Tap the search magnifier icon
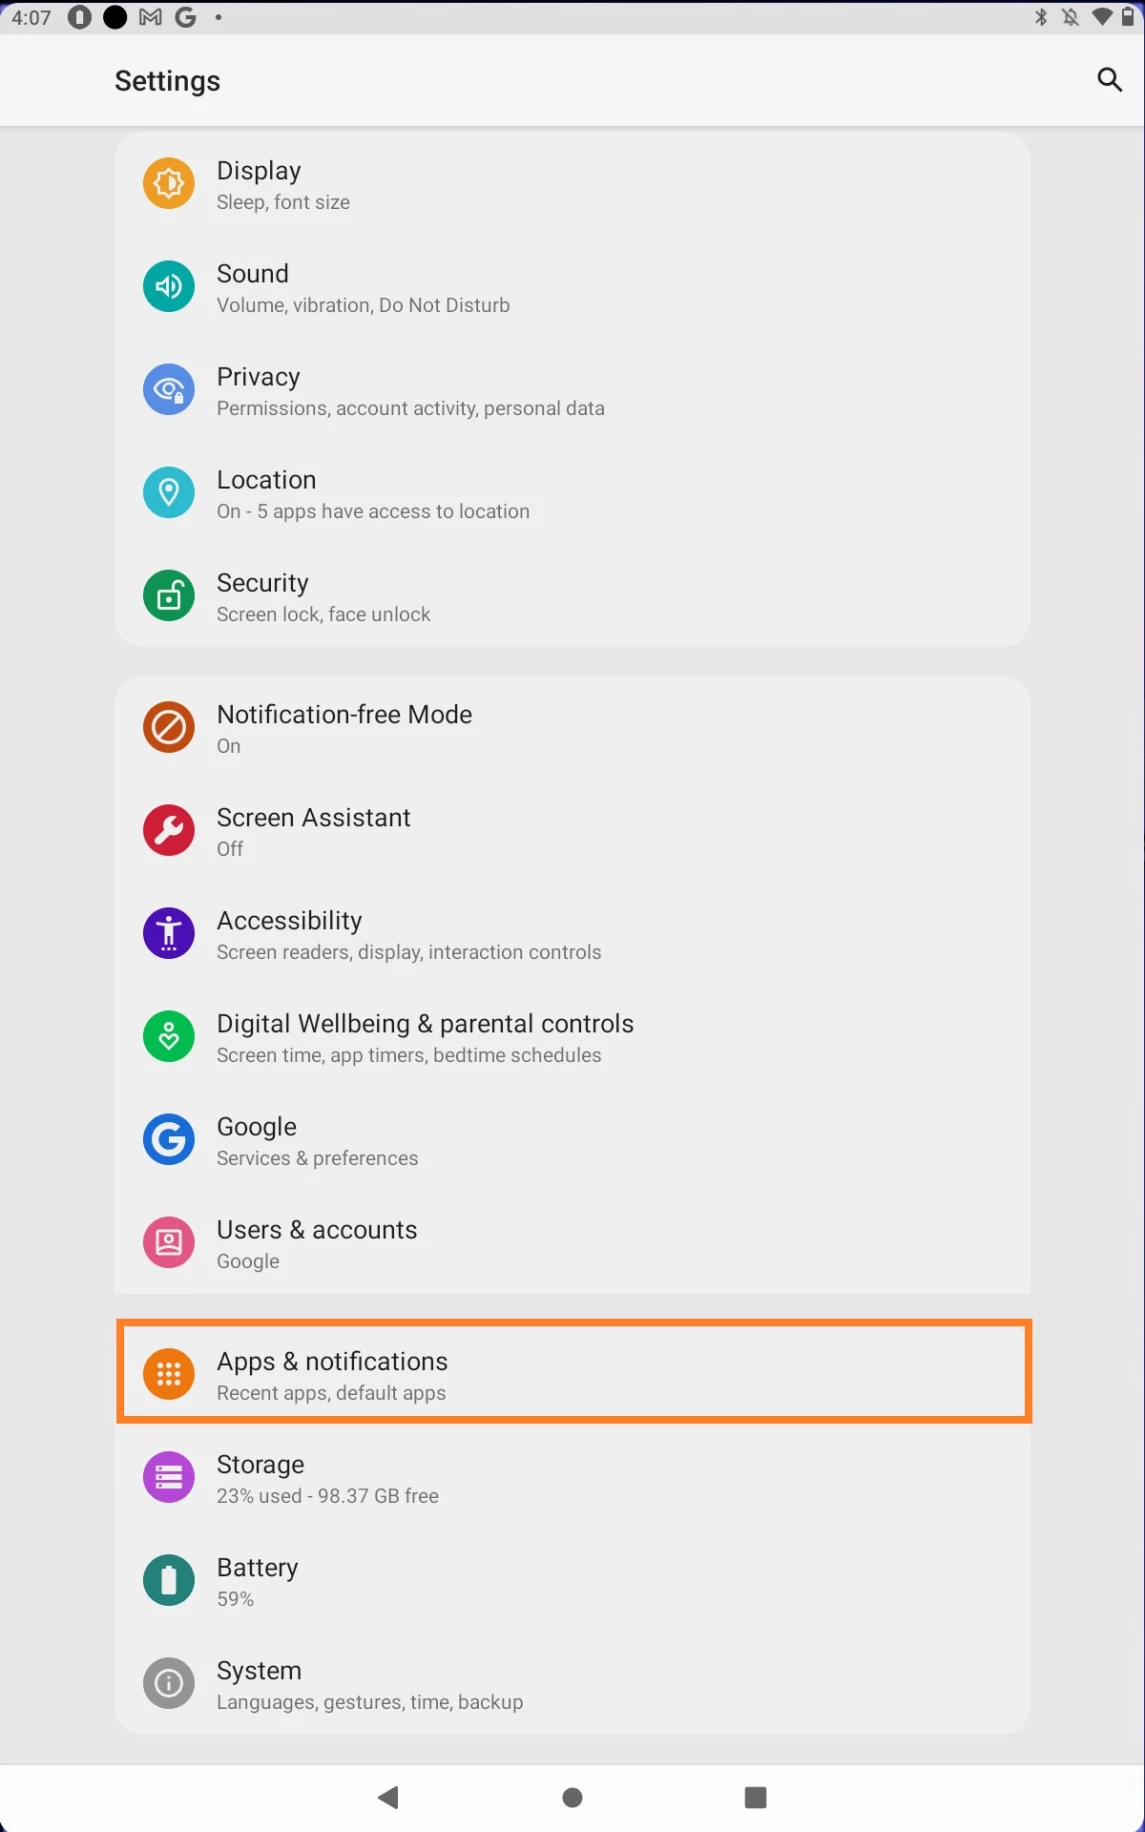1145x1832 pixels. 1109,80
